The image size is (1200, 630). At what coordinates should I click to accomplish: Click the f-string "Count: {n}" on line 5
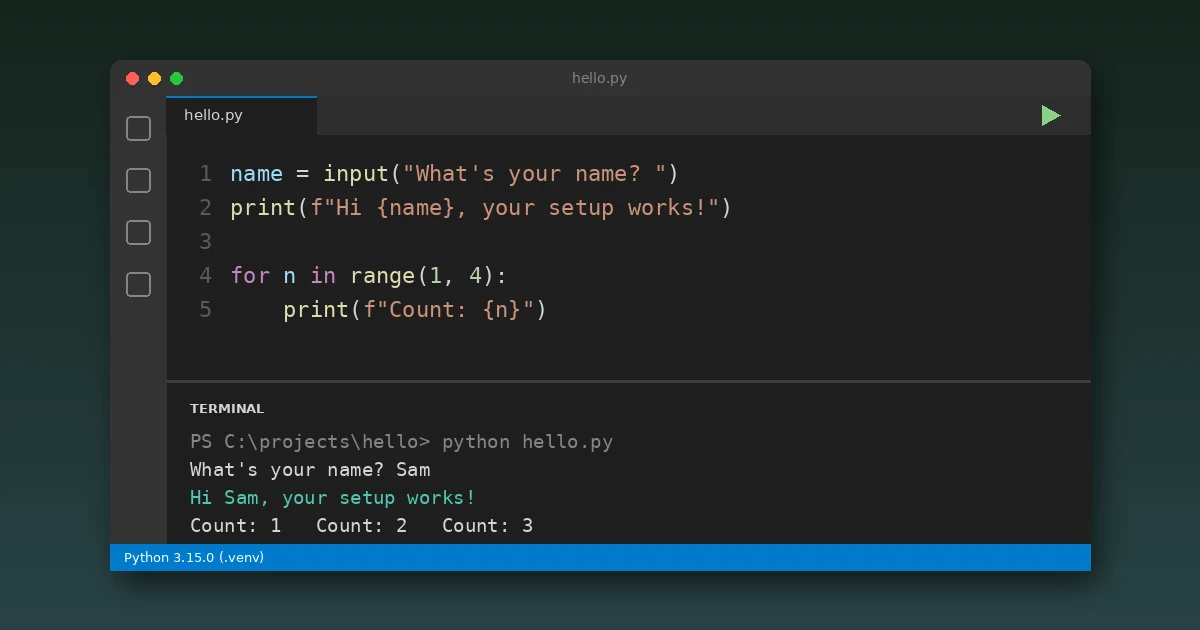pyautogui.click(x=449, y=310)
